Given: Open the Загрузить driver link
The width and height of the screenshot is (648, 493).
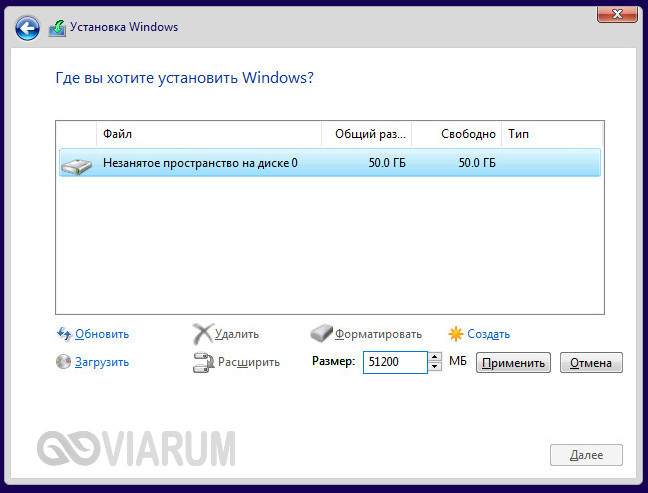Looking at the screenshot, I should tap(102, 362).
